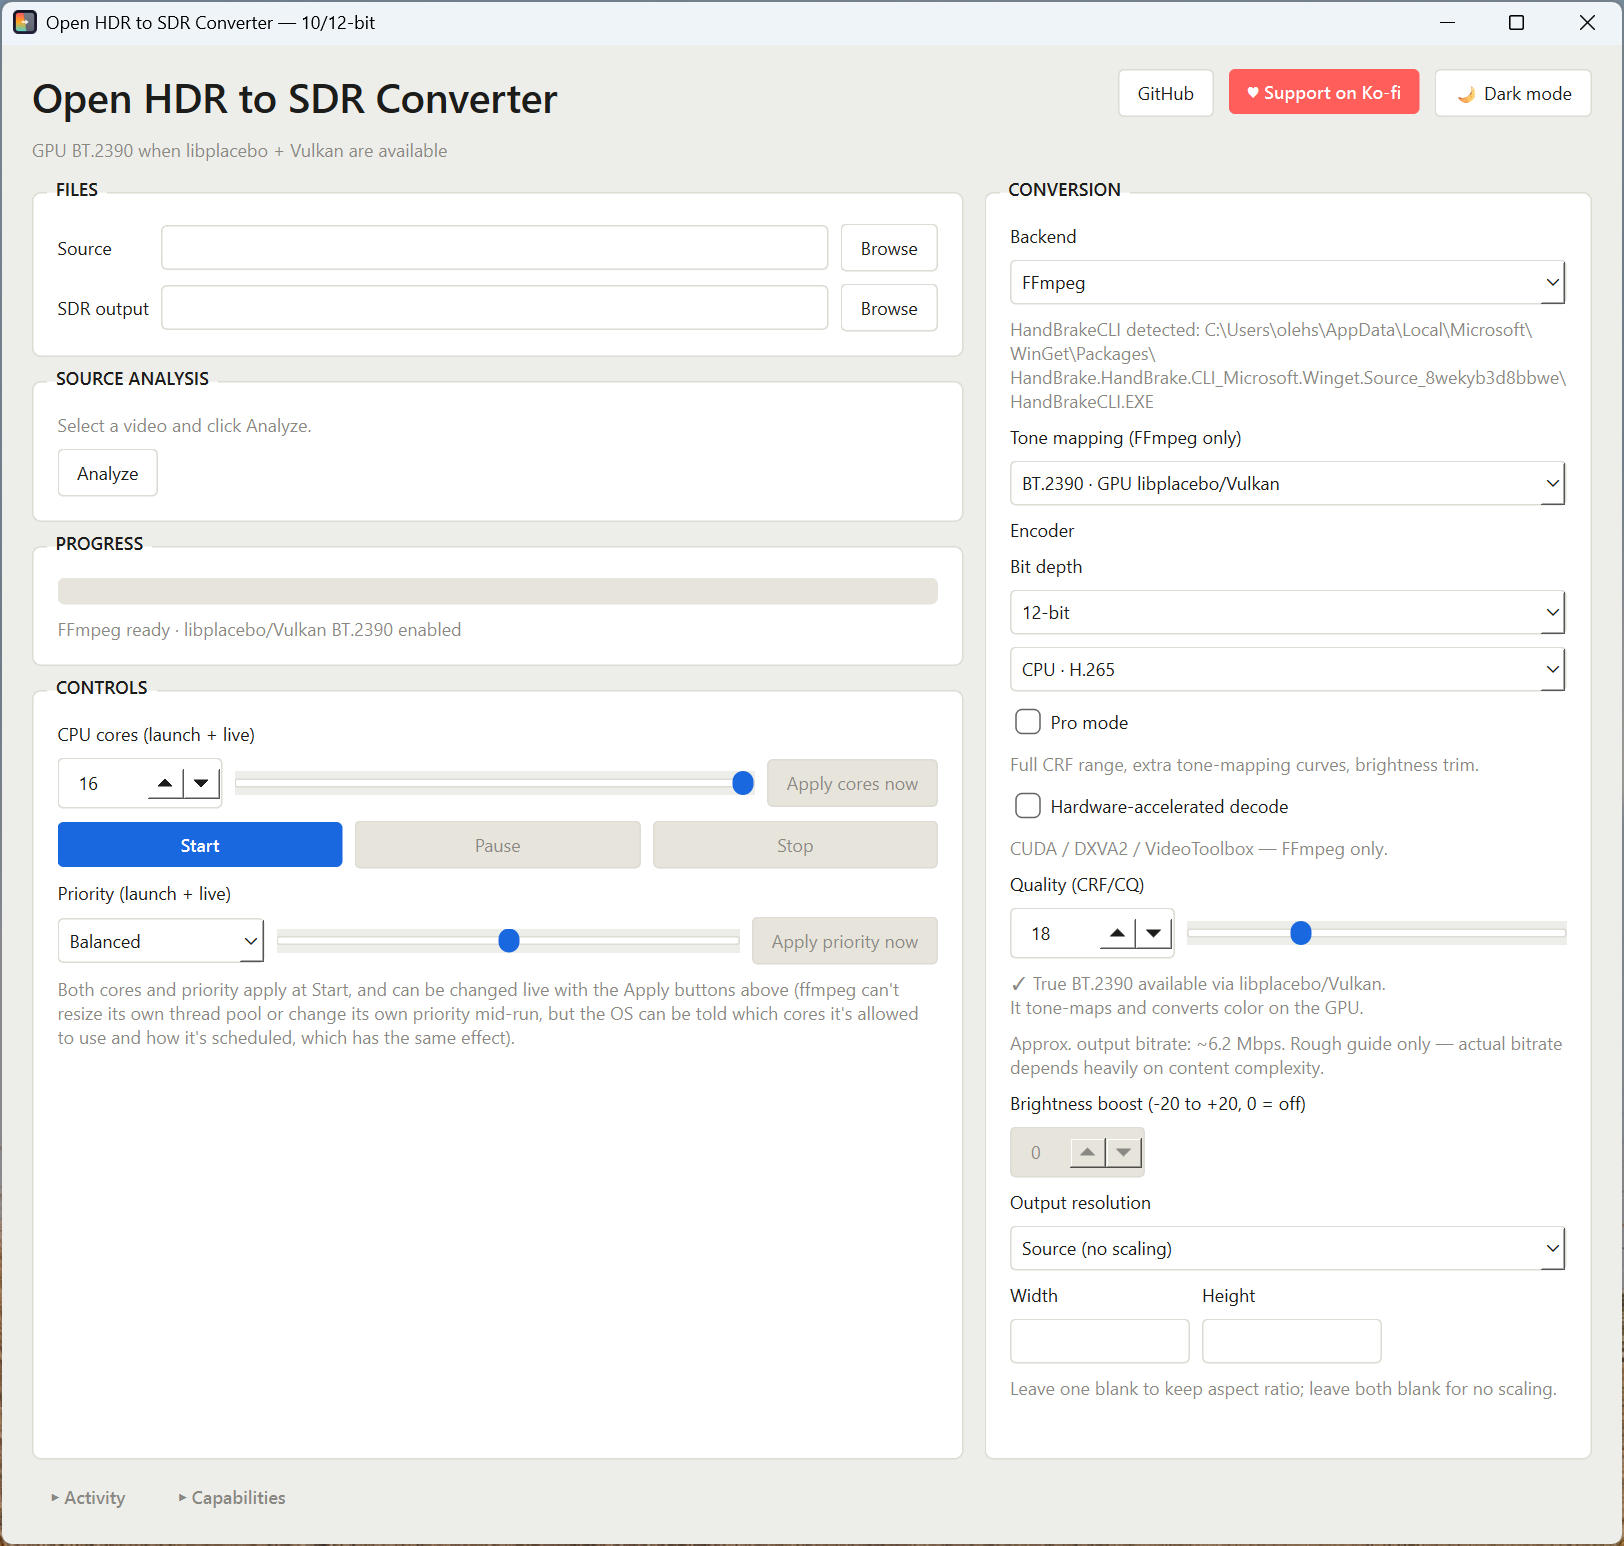Open Output resolution Source (no scaling) dropdown

coord(1287,1249)
